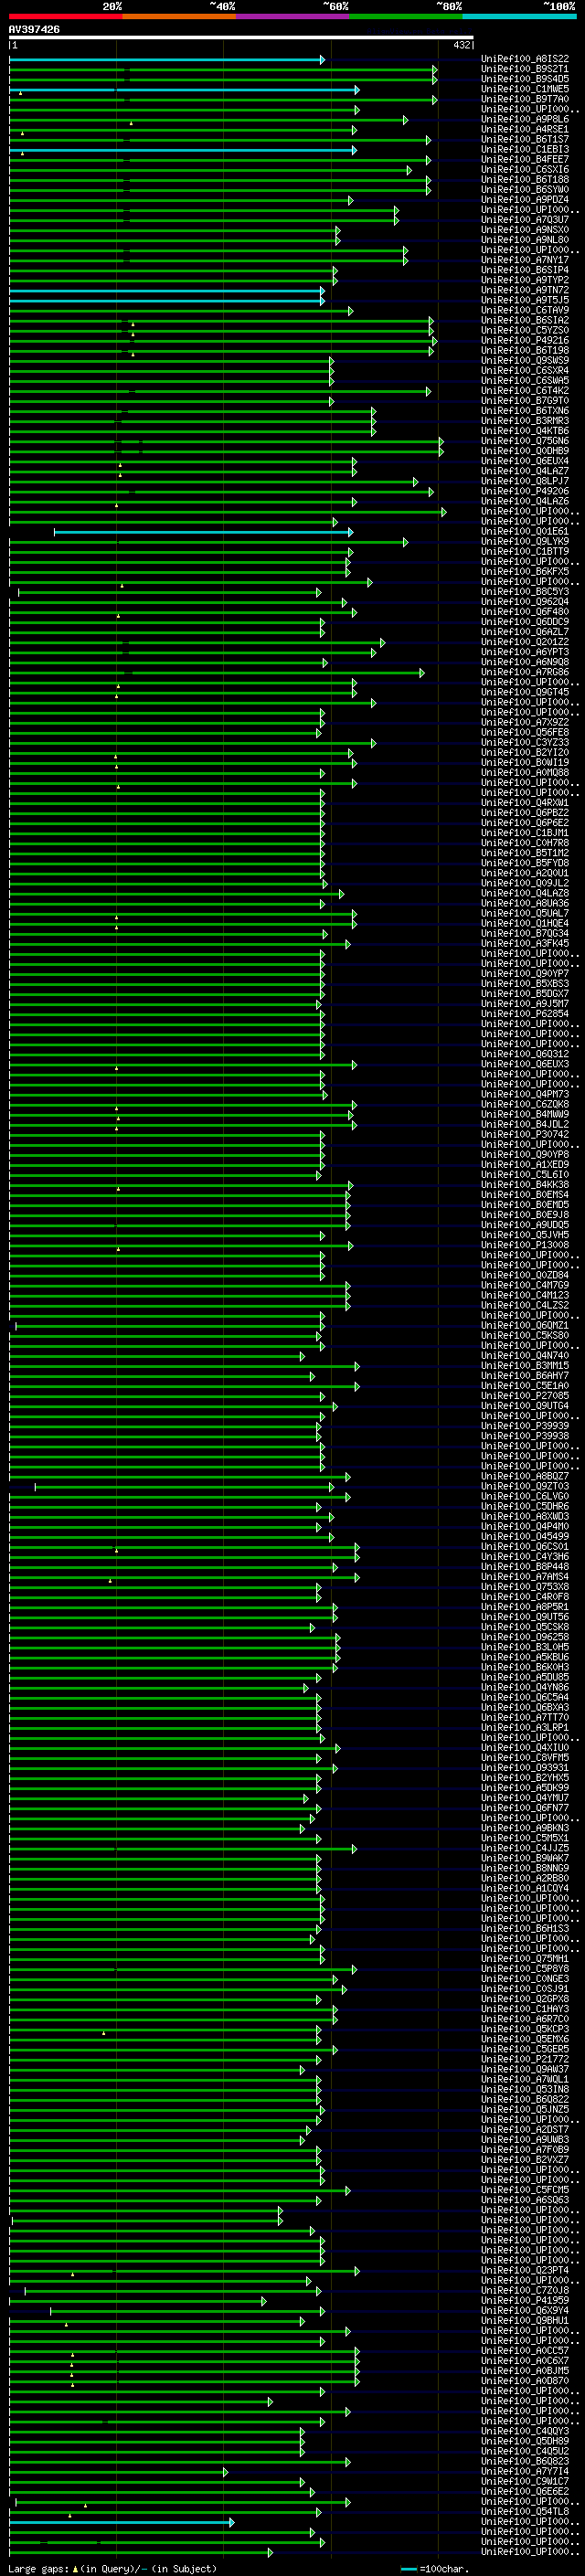Select the UniRef100_O96258 label

coord(525,1637)
